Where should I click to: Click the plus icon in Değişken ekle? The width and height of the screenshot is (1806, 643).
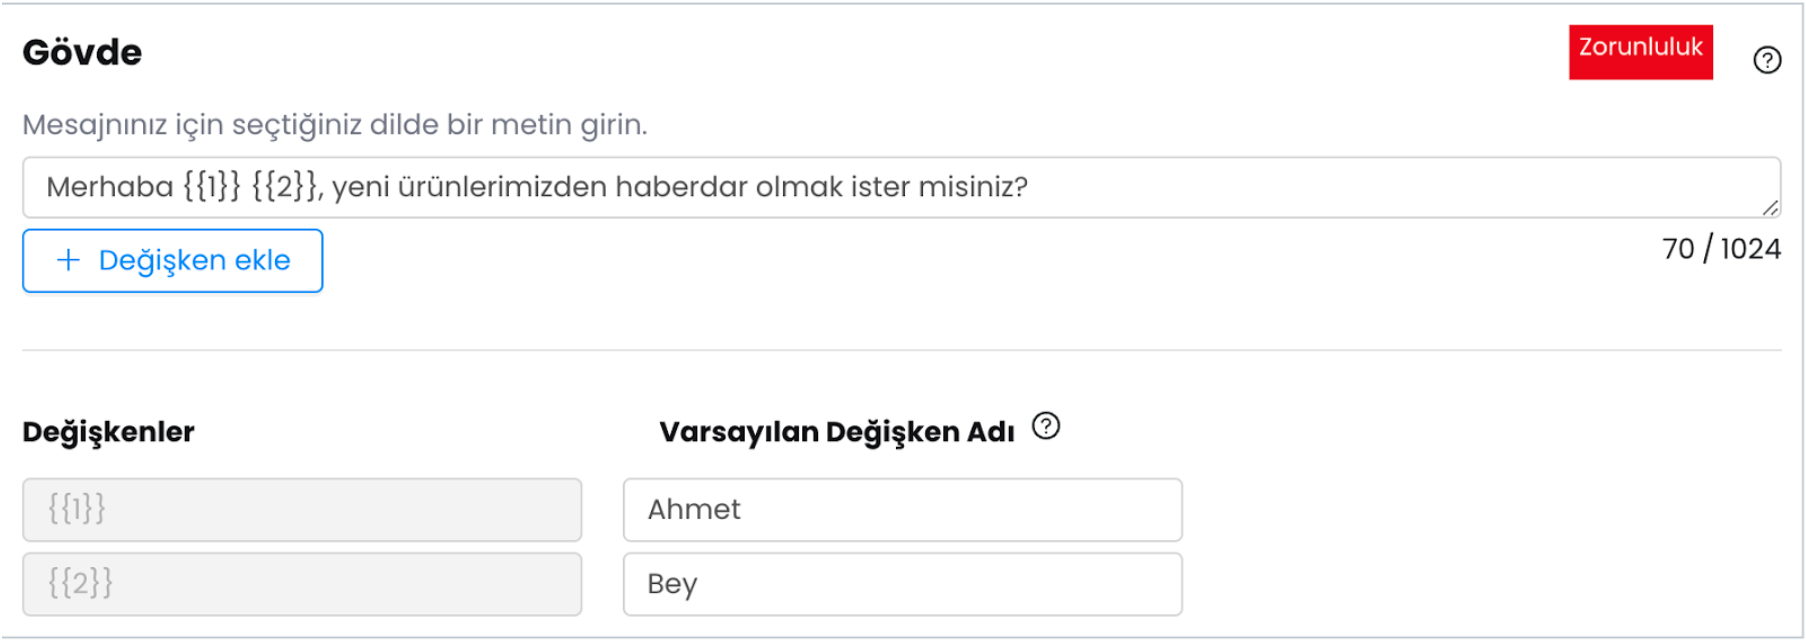click(x=68, y=261)
